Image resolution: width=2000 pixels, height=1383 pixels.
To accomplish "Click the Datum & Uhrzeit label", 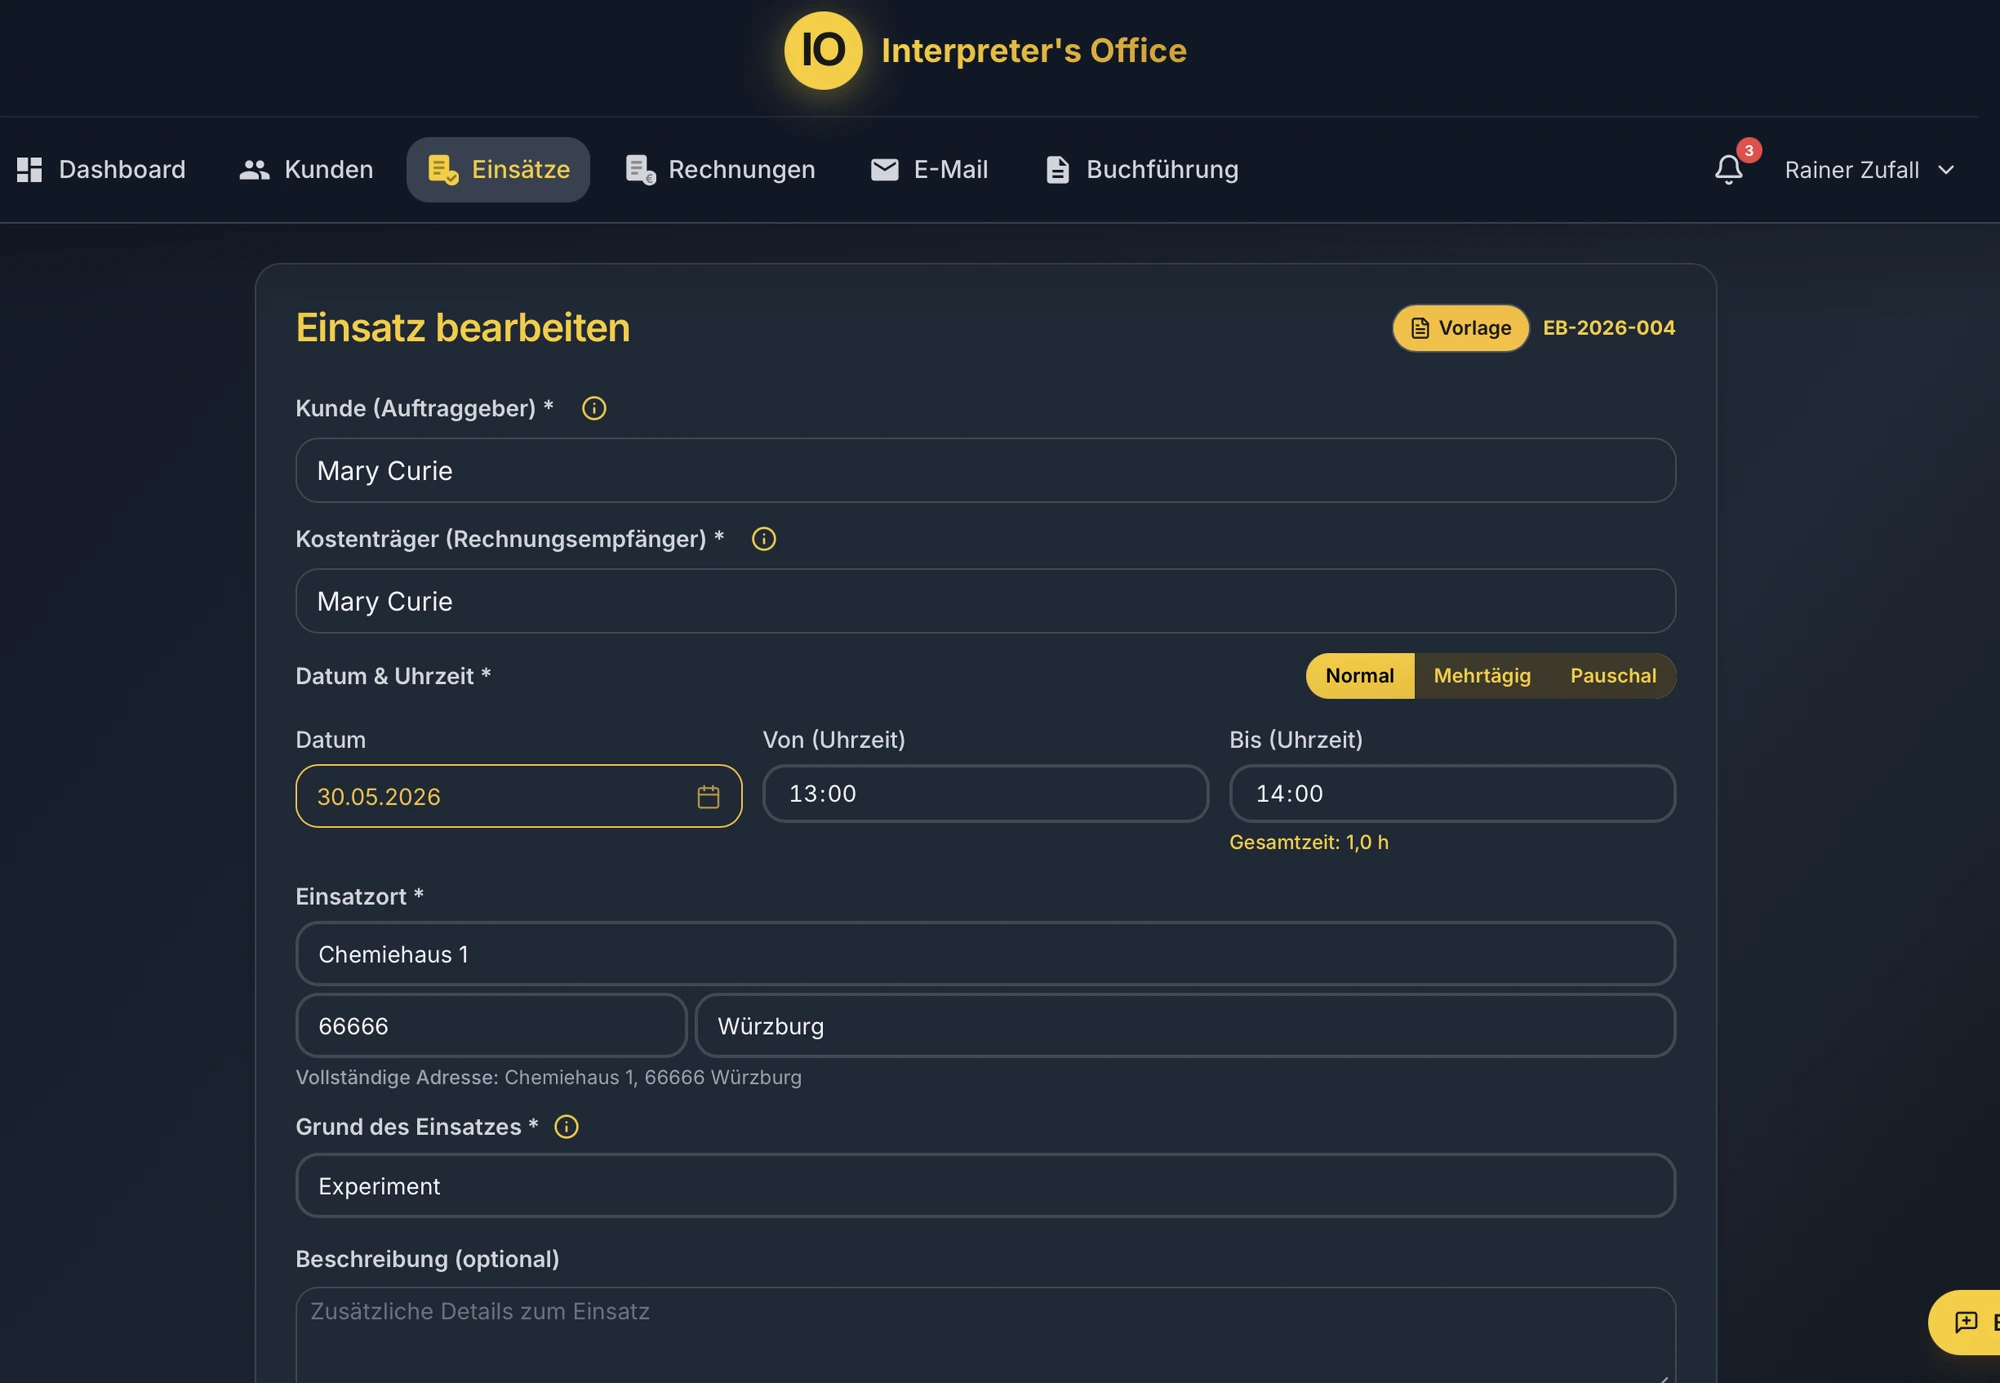I will (393, 676).
